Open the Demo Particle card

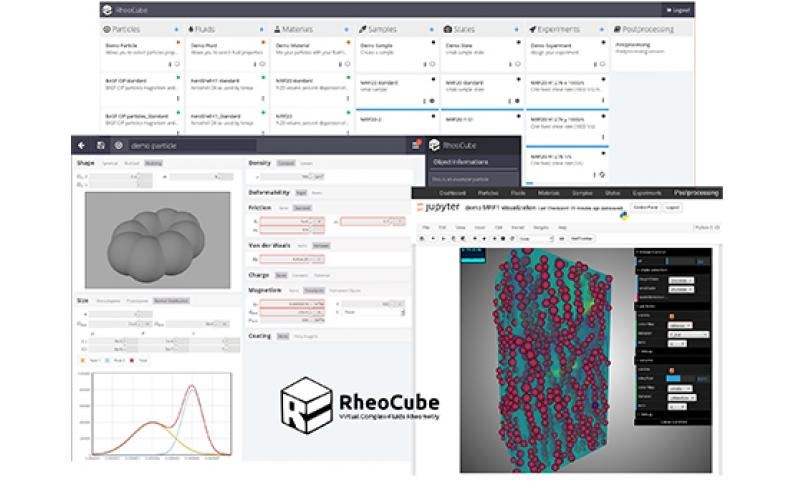pos(142,54)
